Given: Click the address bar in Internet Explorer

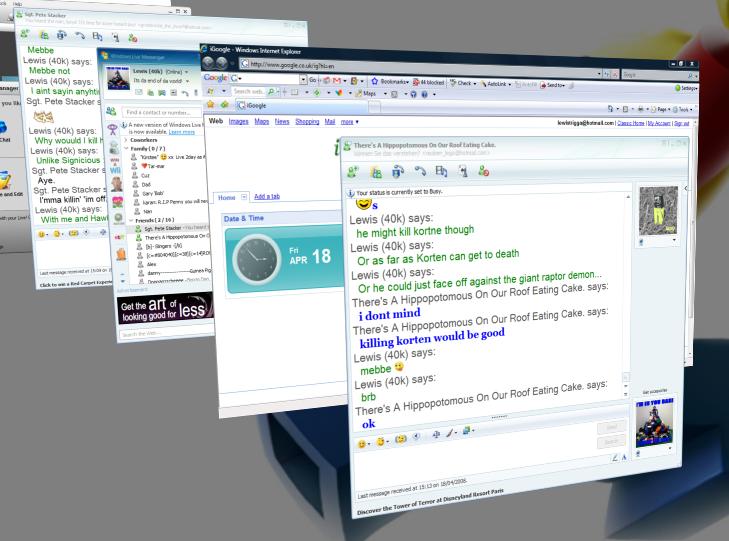Looking at the screenshot, I should pyautogui.click(x=421, y=68).
